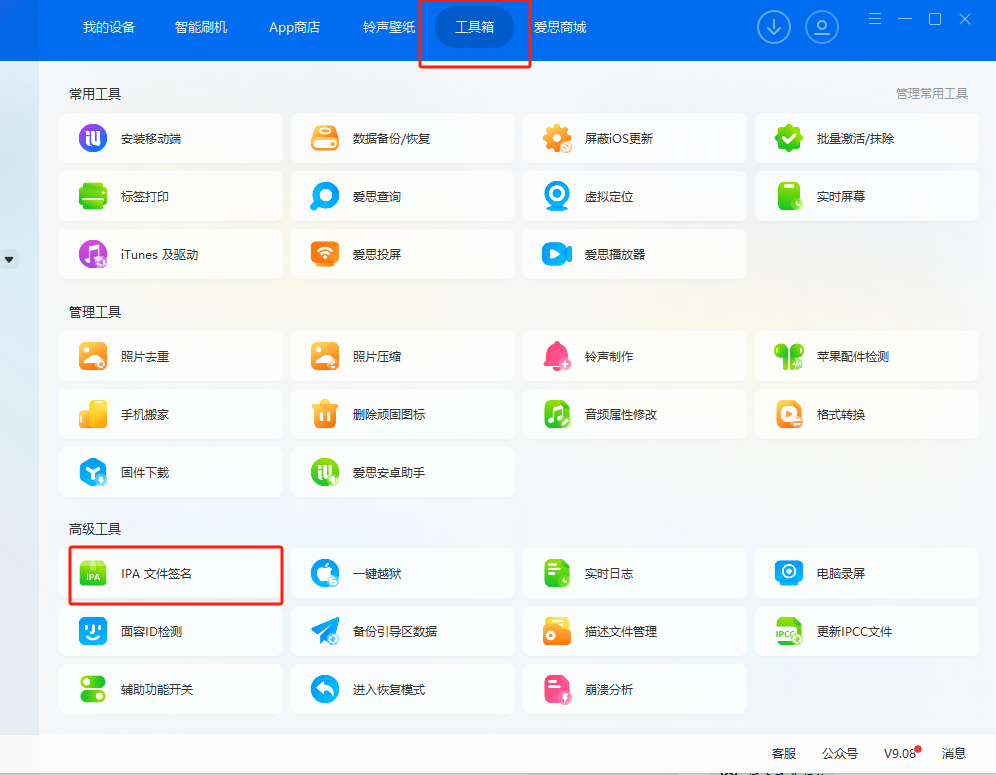Launch 爱思安卓助手 green icon

[325, 472]
